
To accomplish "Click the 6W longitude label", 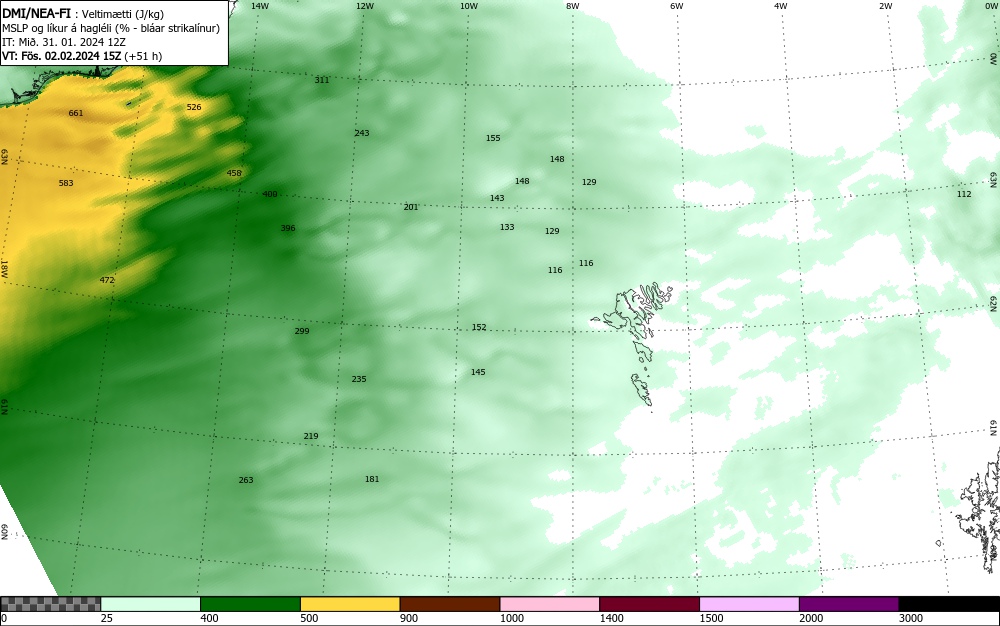I will pyautogui.click(x=677, y=6).
